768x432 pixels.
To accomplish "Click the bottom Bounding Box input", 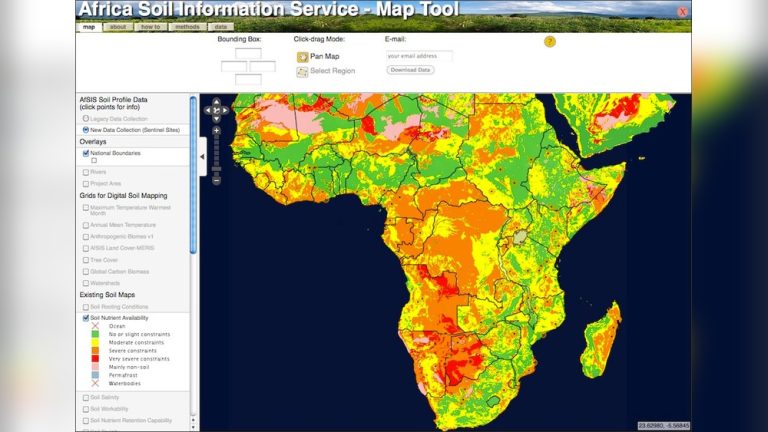I will 248,79.
